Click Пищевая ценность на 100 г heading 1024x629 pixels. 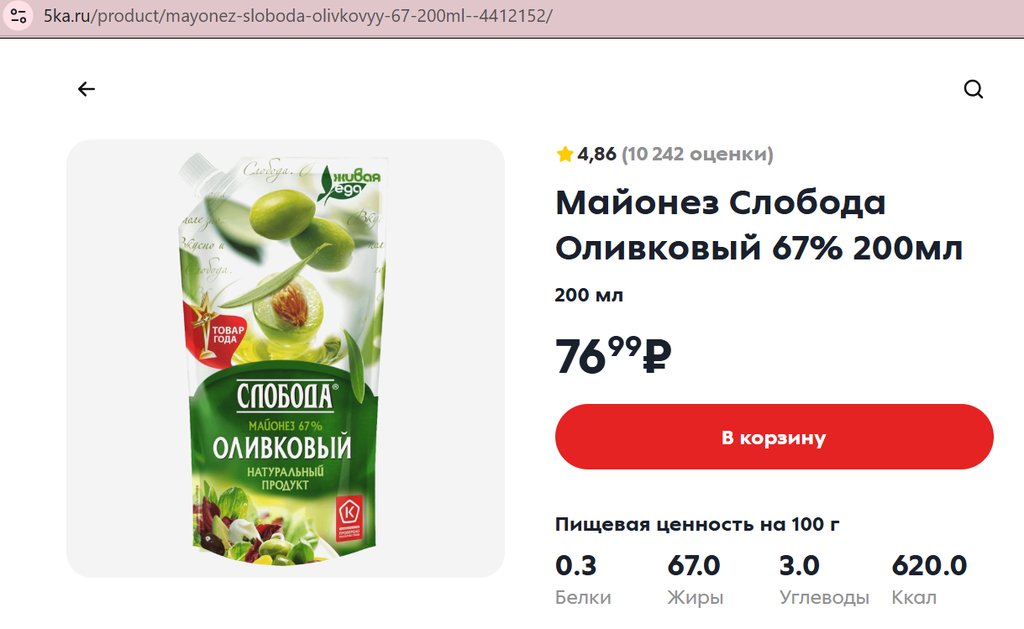tap(697, 524)
